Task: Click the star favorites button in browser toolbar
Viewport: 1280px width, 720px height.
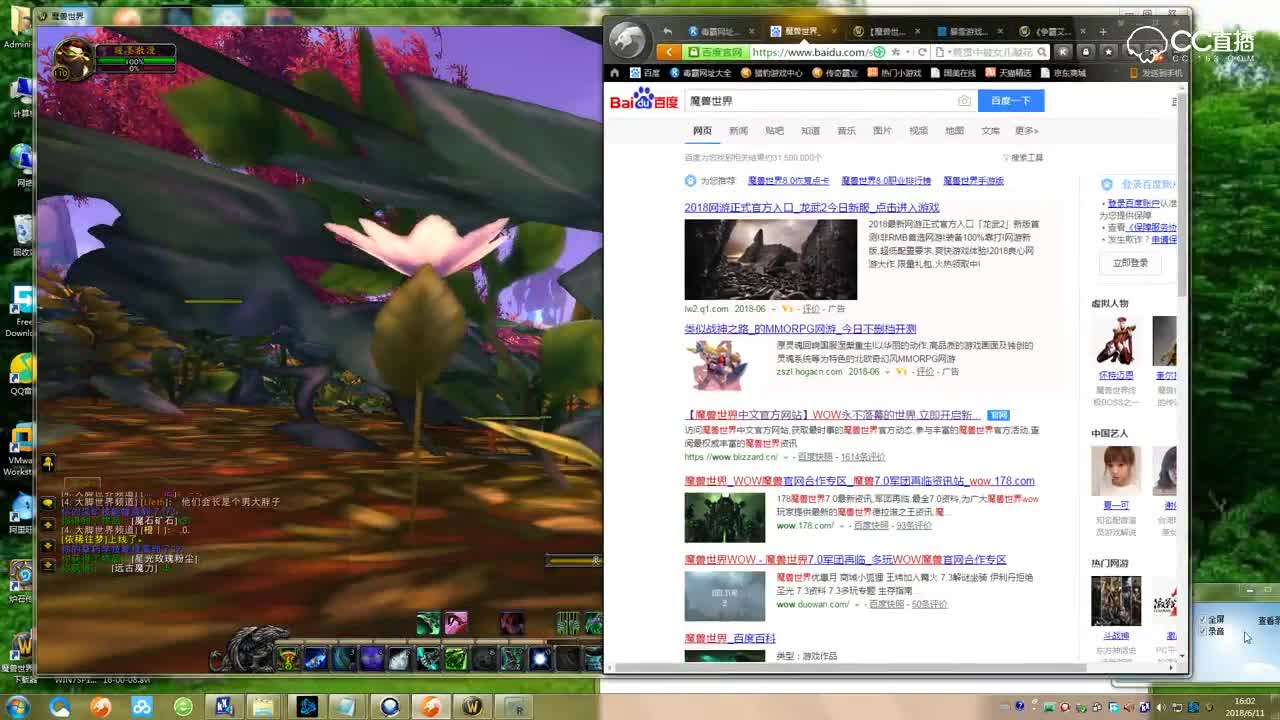Action: click(x=1108, y=52)
